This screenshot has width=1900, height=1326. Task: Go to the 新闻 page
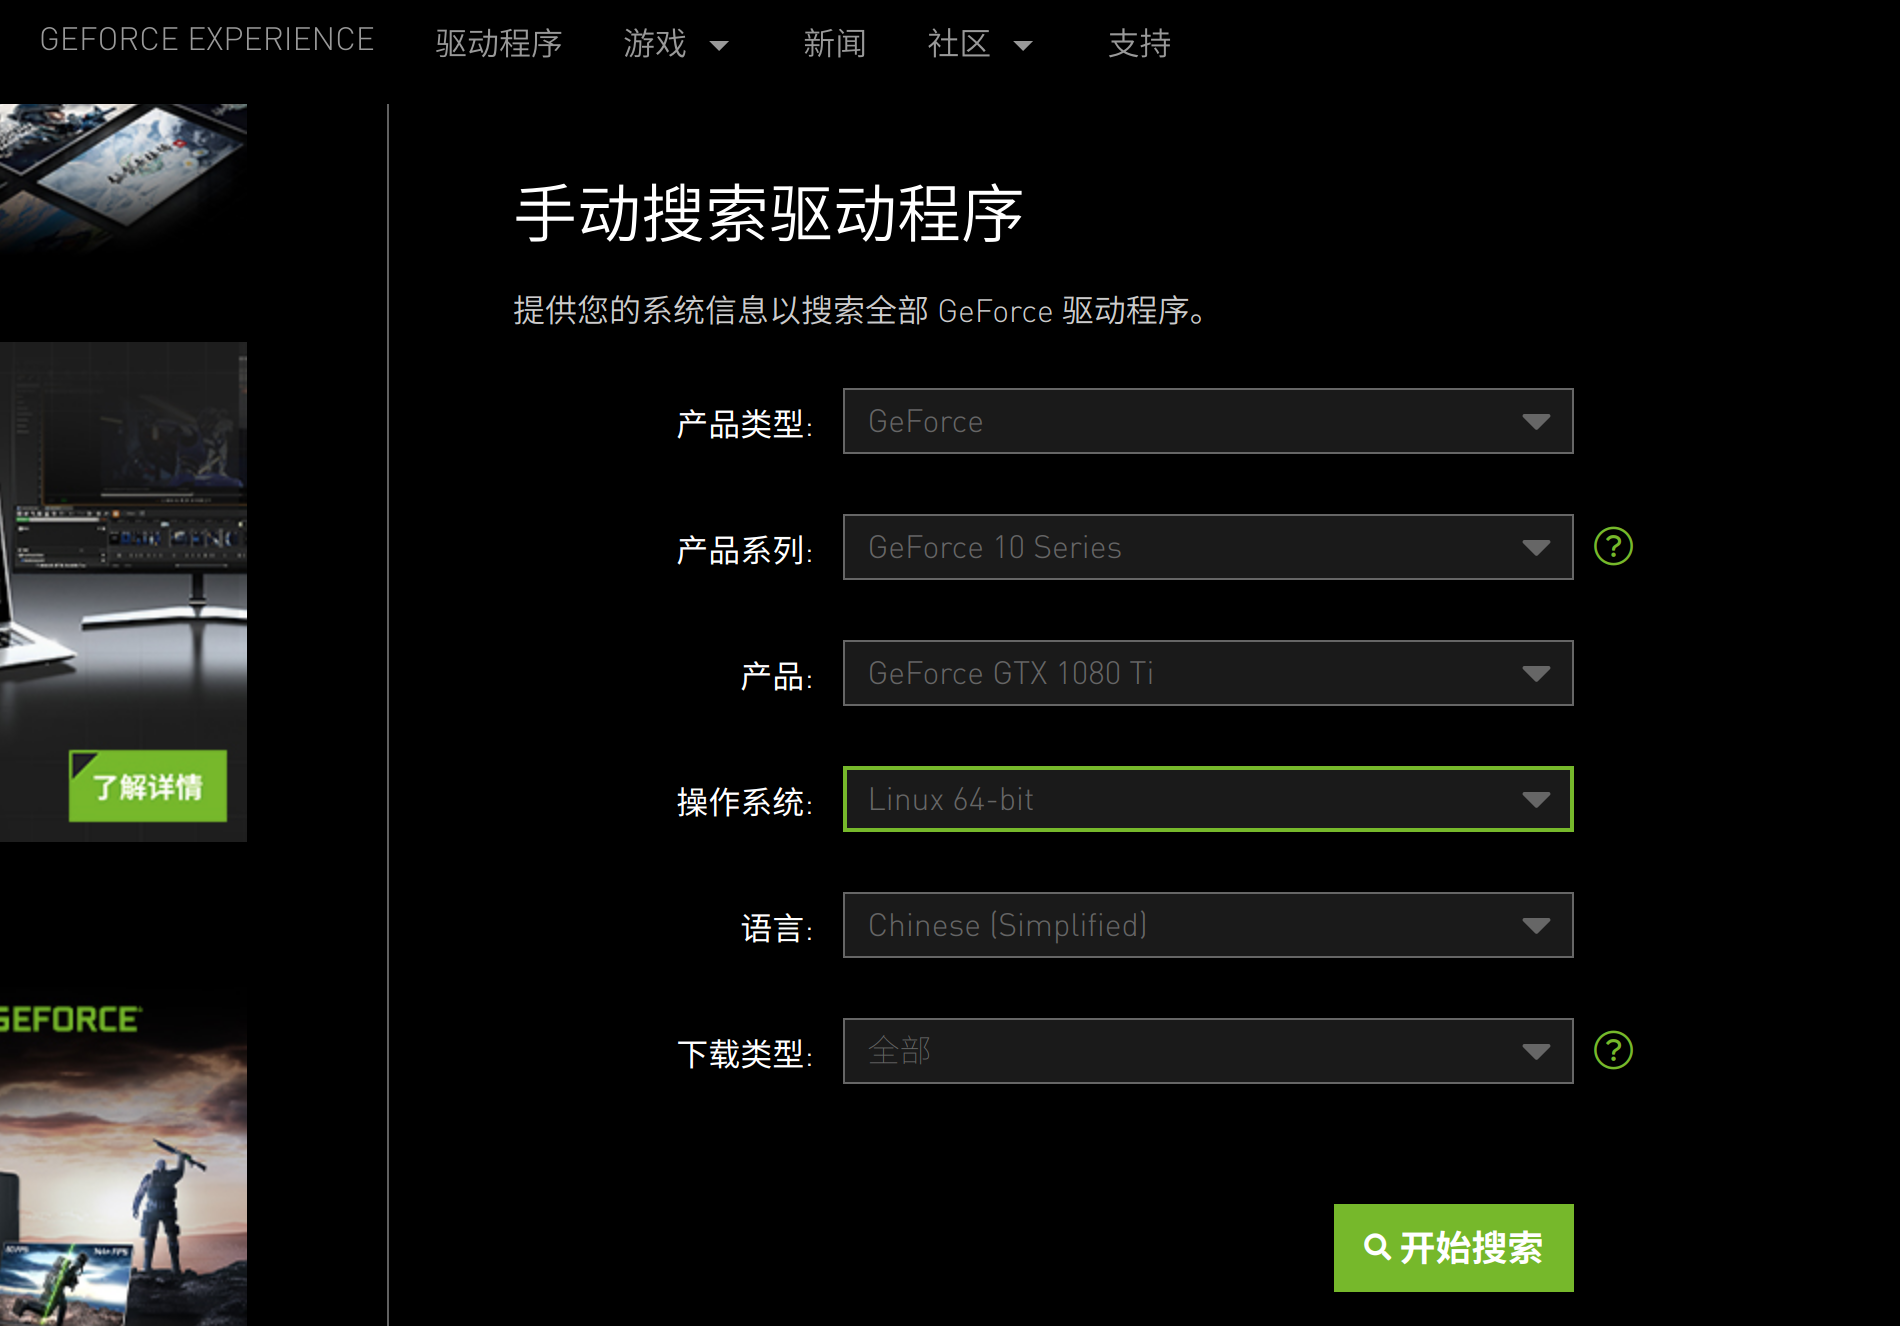click(835, 44)
